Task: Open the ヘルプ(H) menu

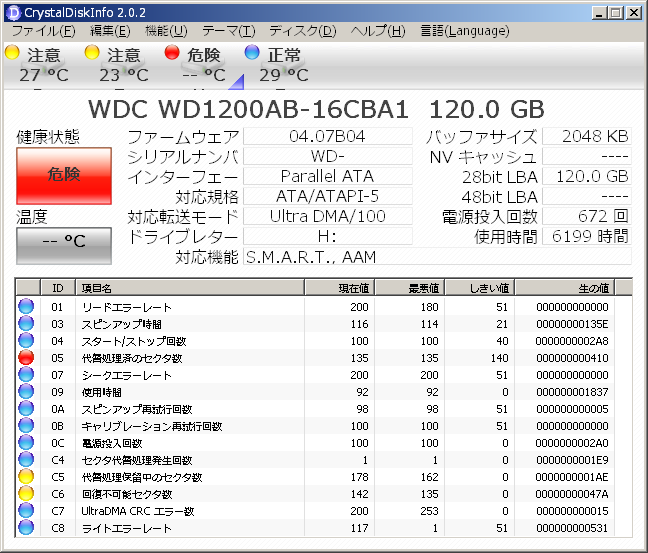Action: click(378, 31)
